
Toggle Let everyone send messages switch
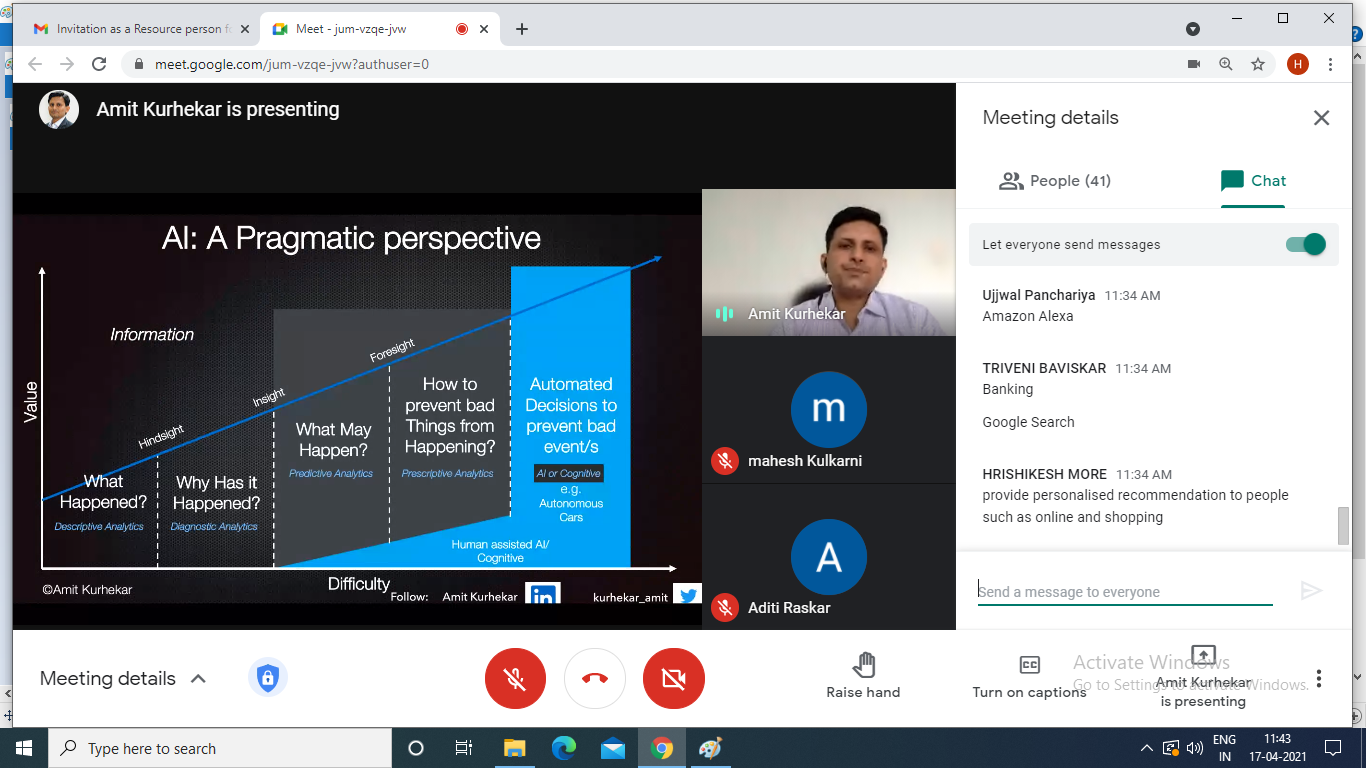[1306, 244]
